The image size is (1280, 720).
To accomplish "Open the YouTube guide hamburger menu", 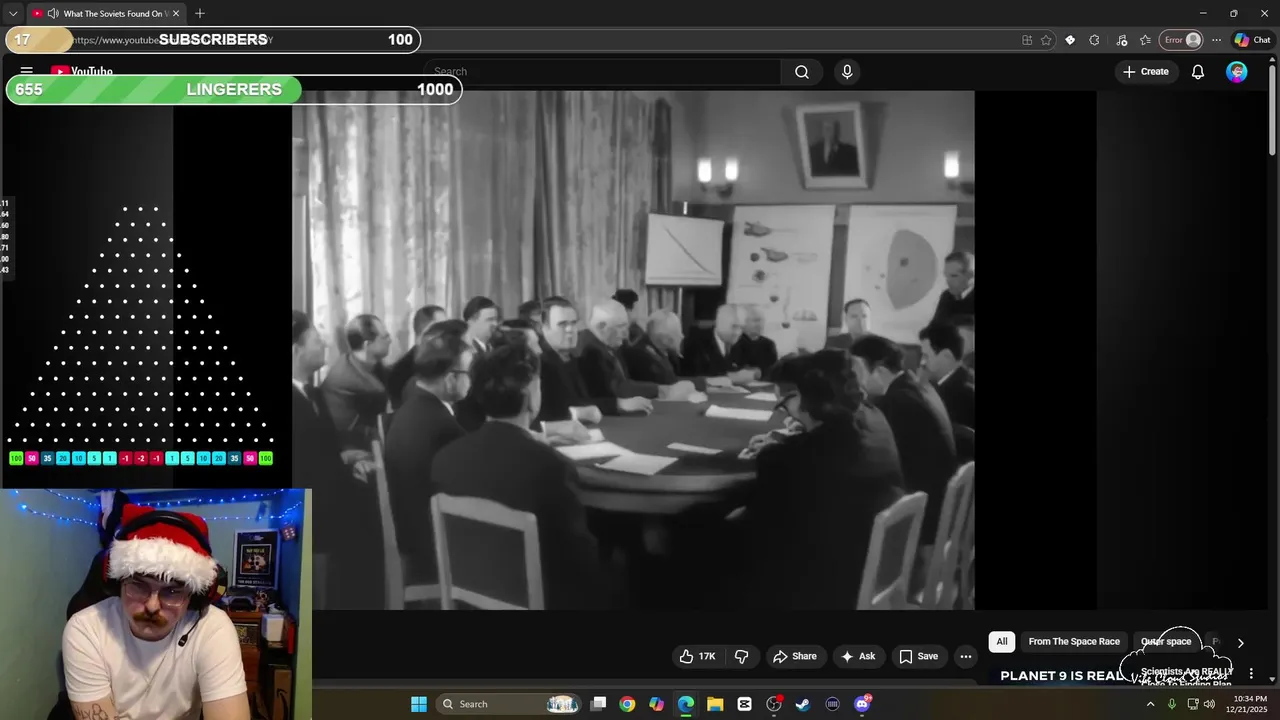I will coord(27,71).
